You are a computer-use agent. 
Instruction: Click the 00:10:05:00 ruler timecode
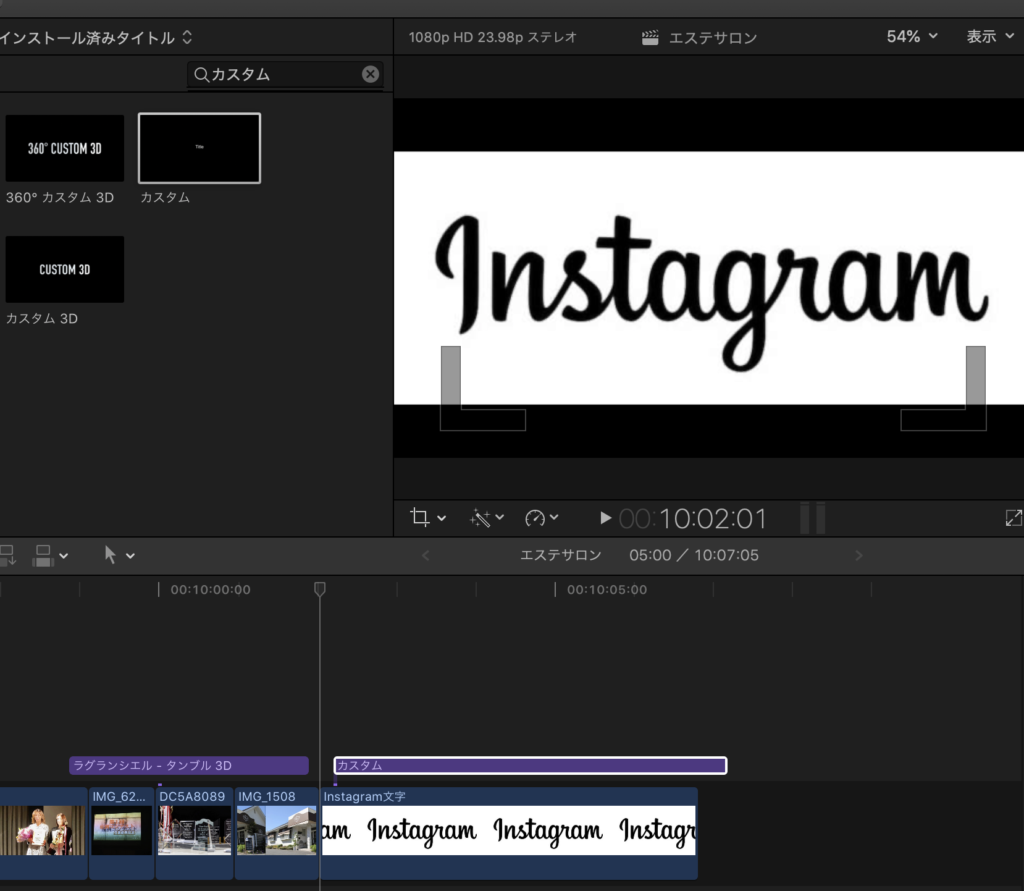(607, 590)
